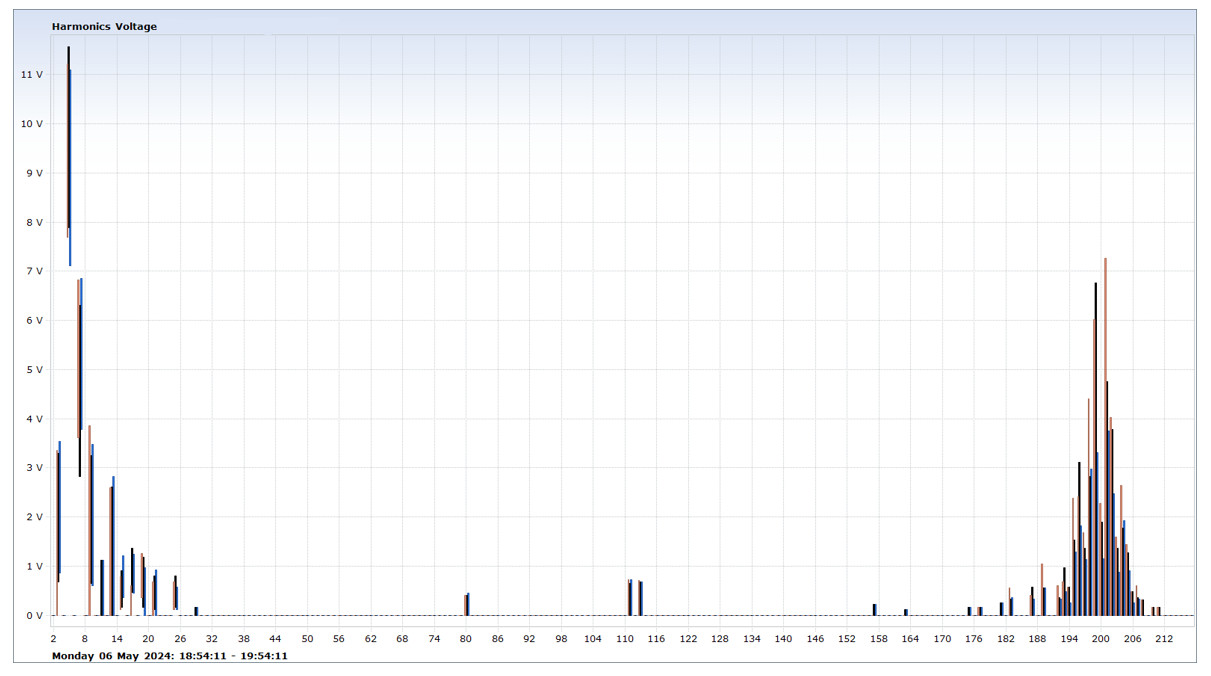
Task: Click harmonic number 194 on the x-axis
Action: pos(1069,638)
